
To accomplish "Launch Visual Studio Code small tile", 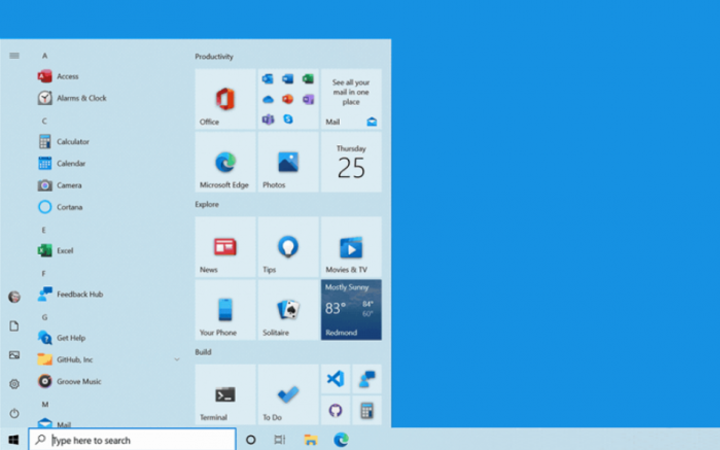I will tap(335, 379).
